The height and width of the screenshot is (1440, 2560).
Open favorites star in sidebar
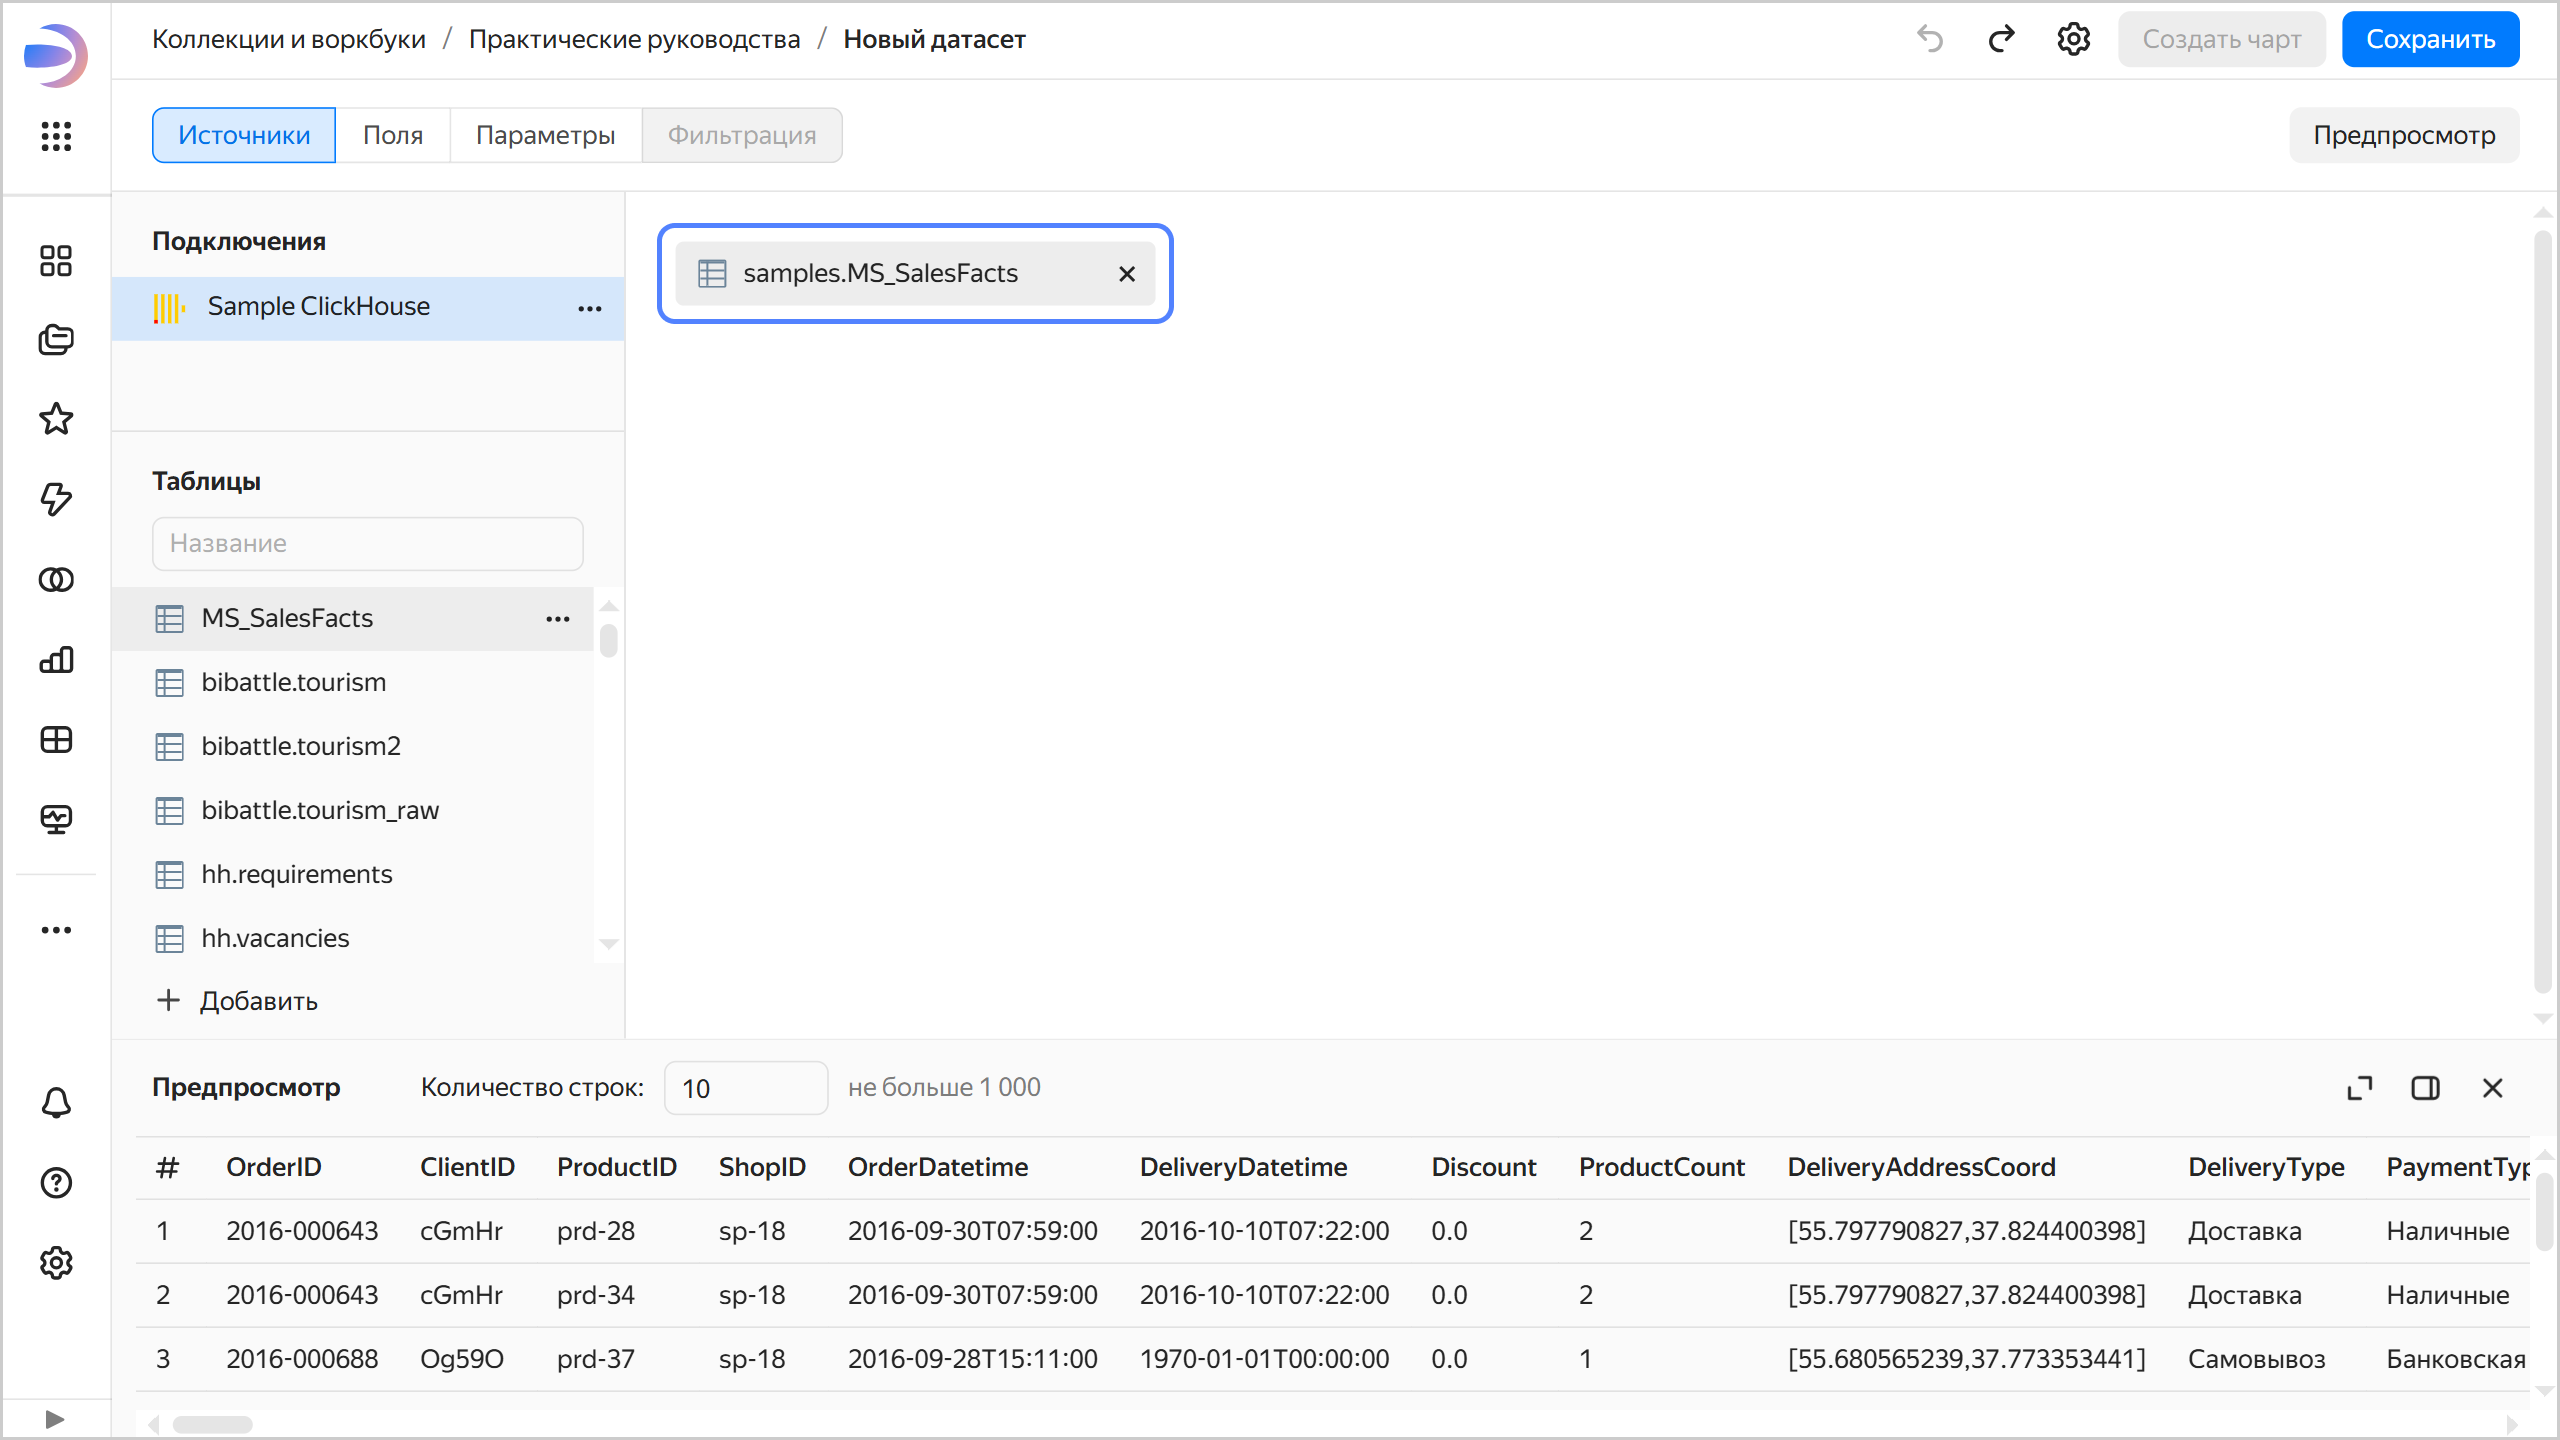click(56, 419)
